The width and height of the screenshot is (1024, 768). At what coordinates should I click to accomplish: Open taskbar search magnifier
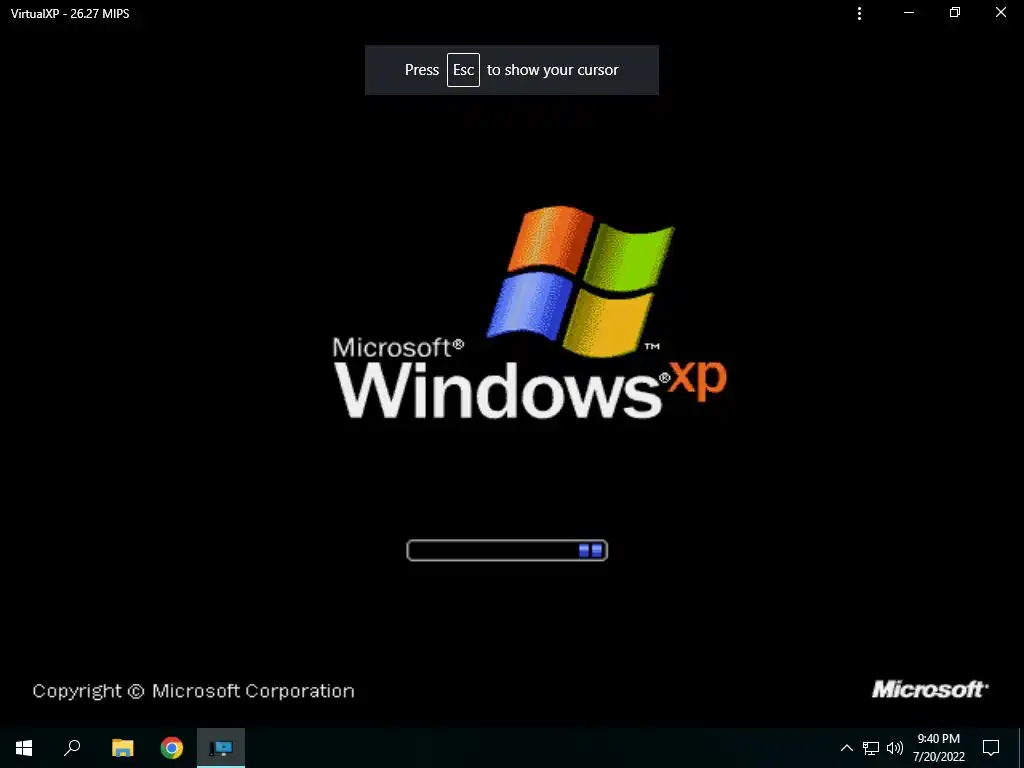tap(72, 748)
